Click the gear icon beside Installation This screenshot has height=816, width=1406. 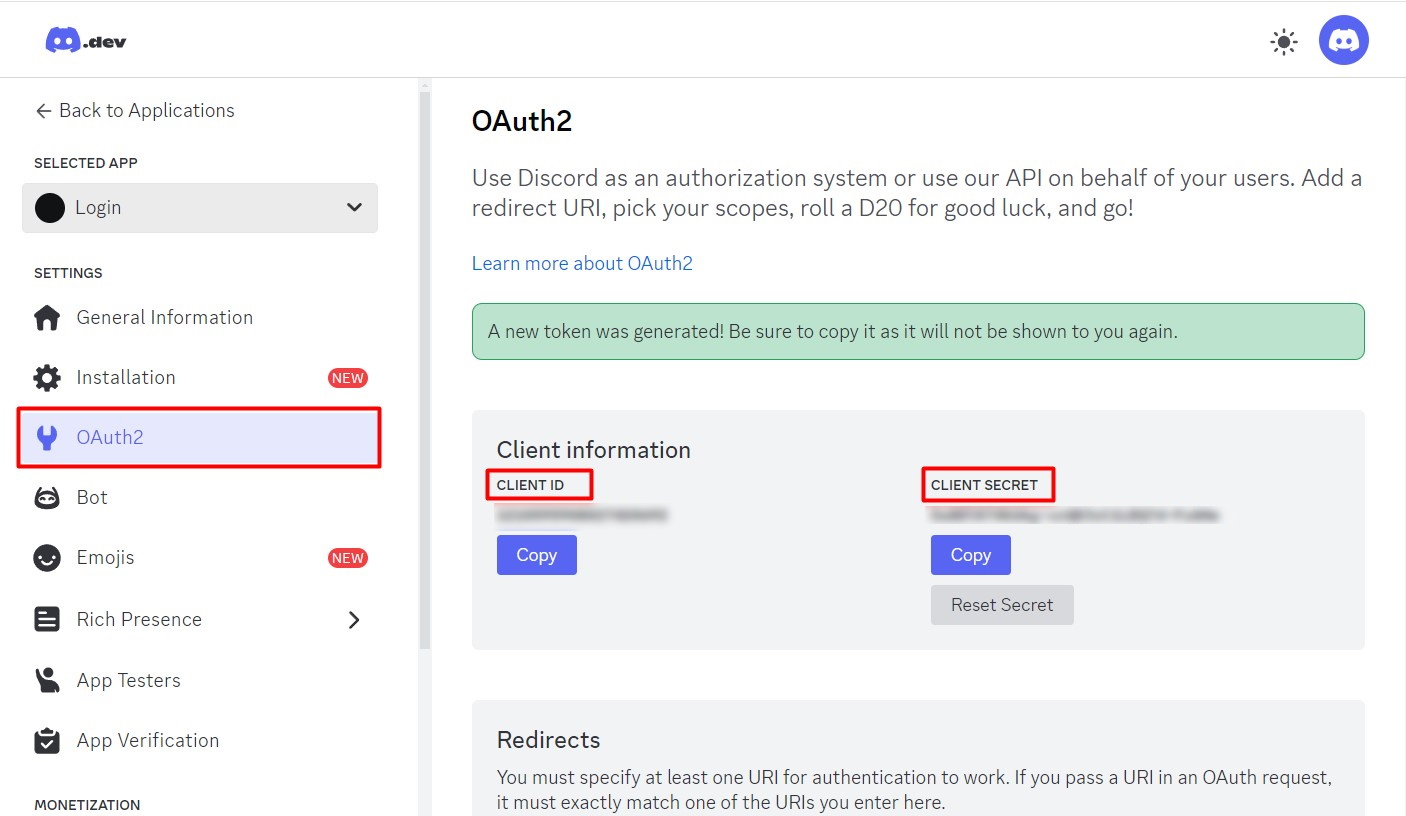(47, 378)
